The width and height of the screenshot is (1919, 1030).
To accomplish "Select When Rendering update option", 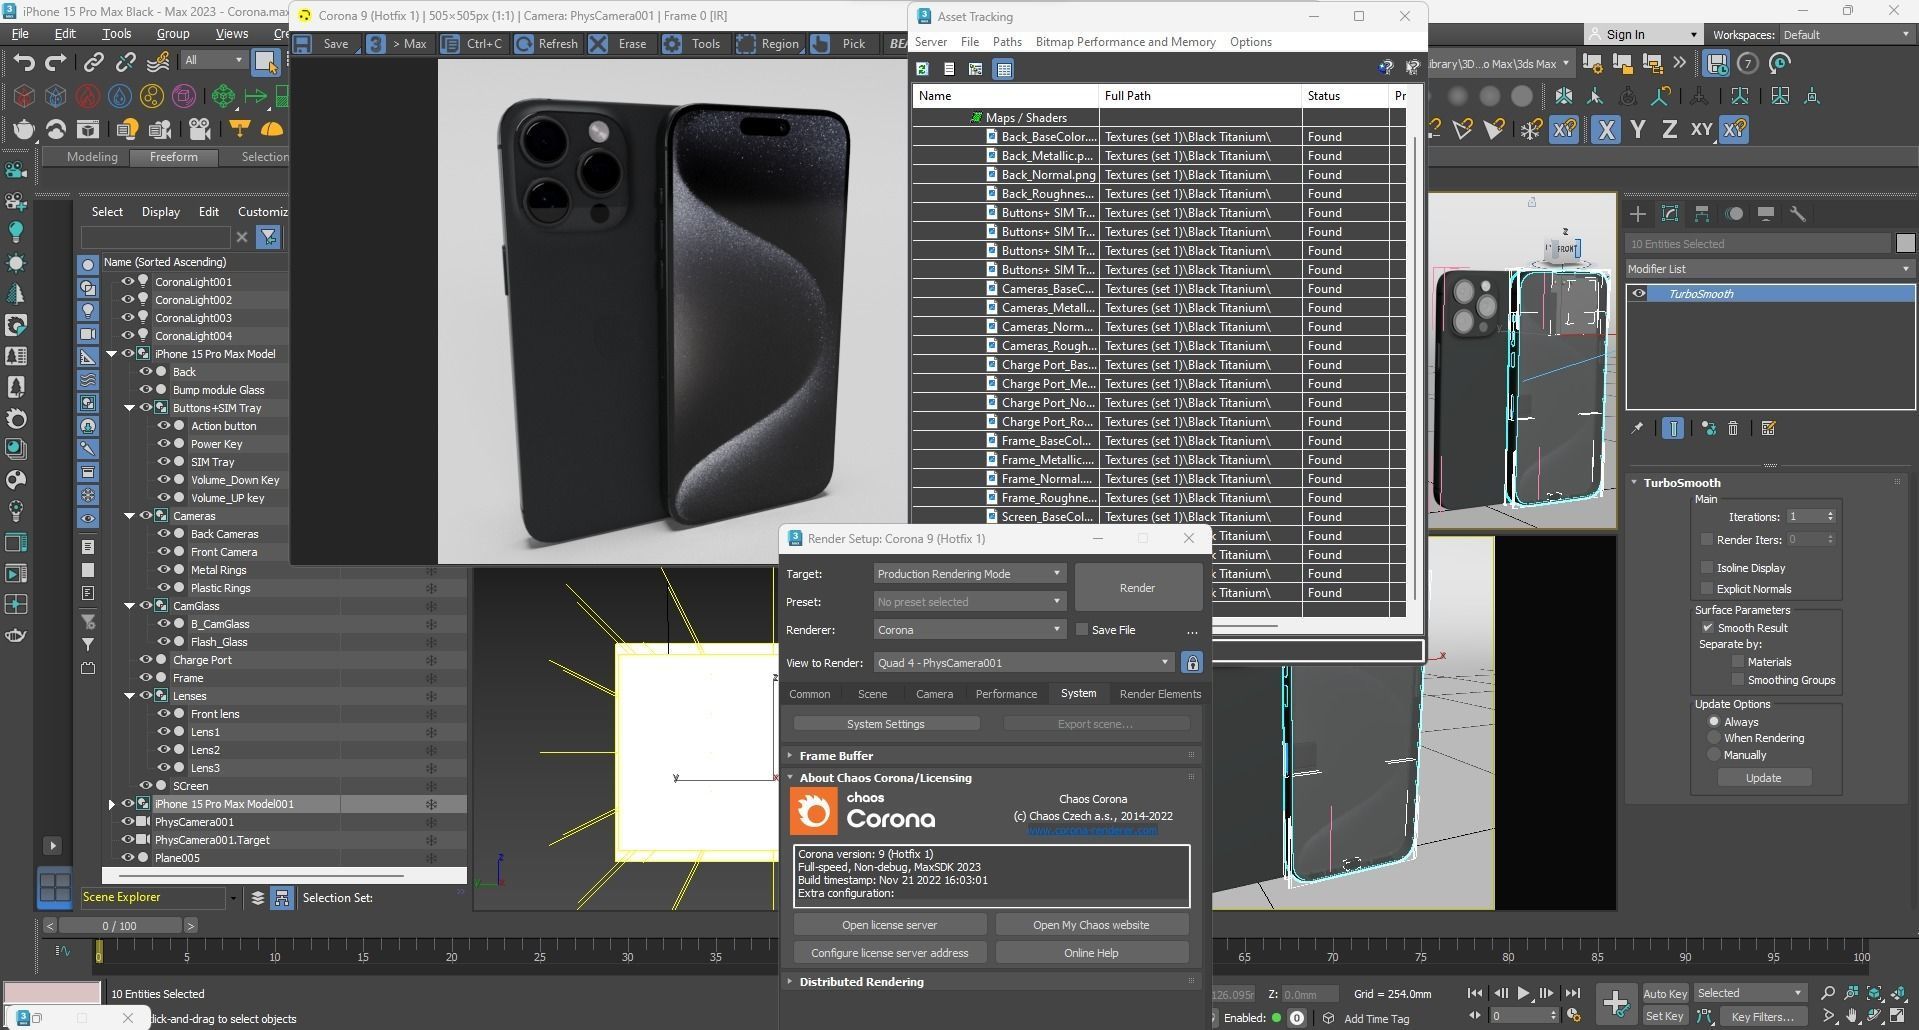I will tap(1714, 738).
